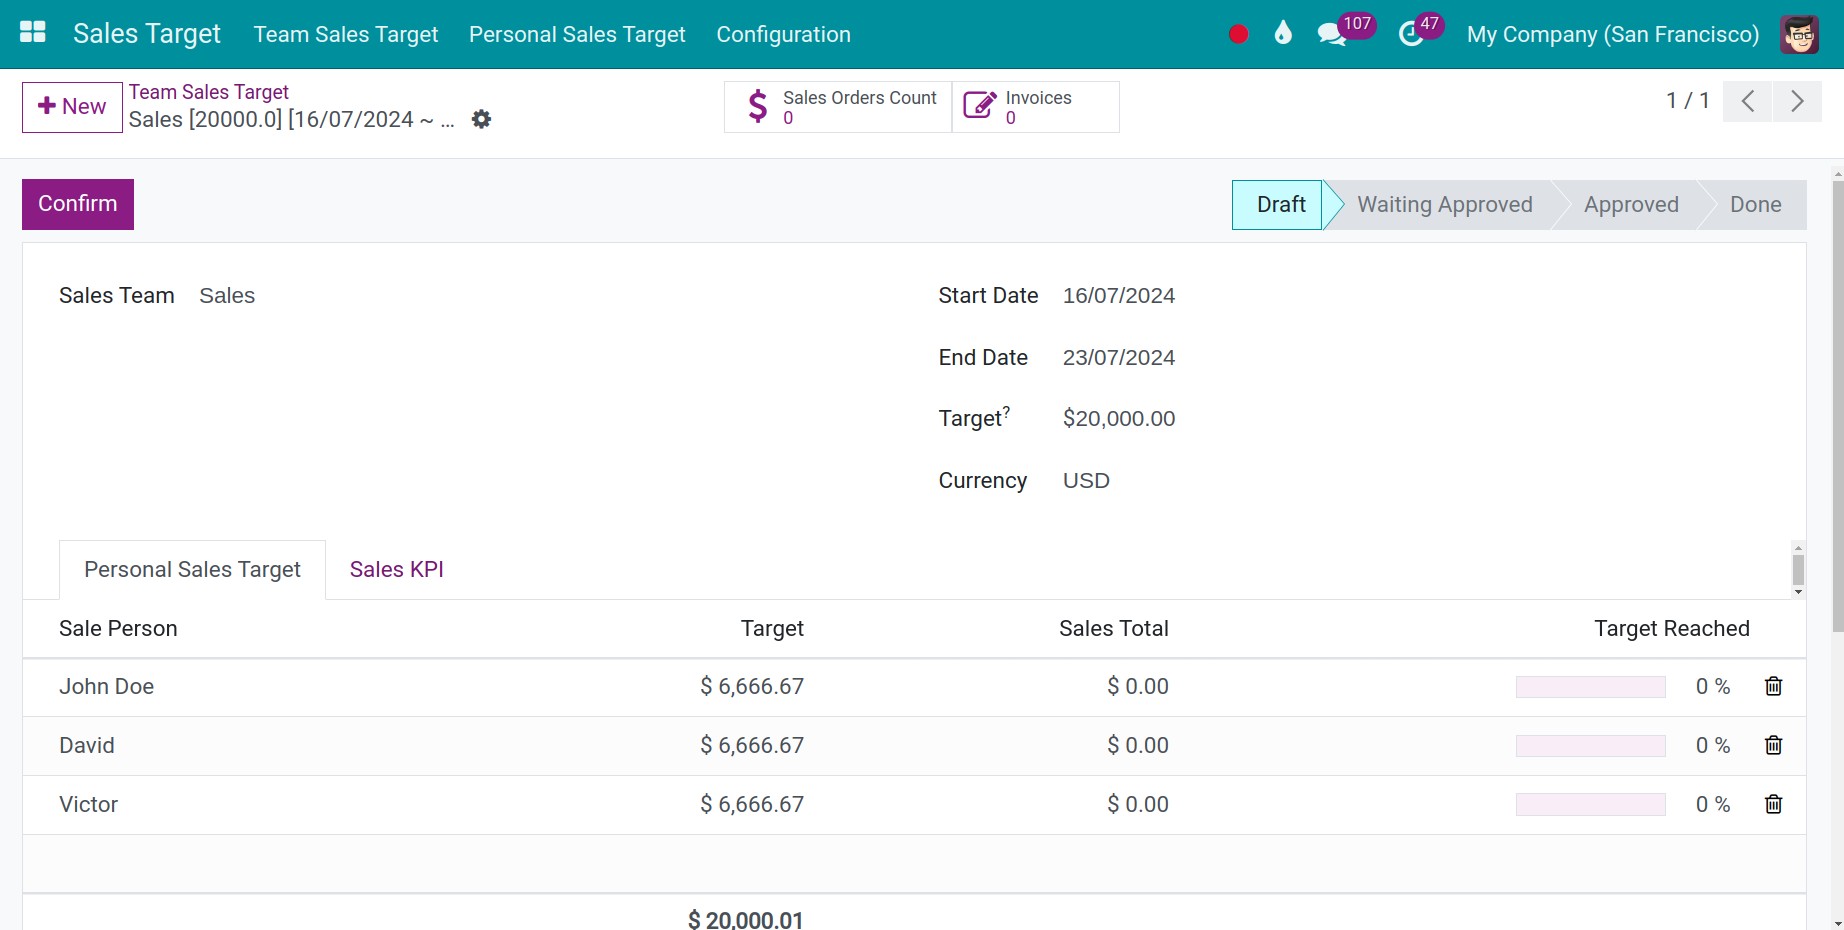Open Configuration menu

(783, 34)
